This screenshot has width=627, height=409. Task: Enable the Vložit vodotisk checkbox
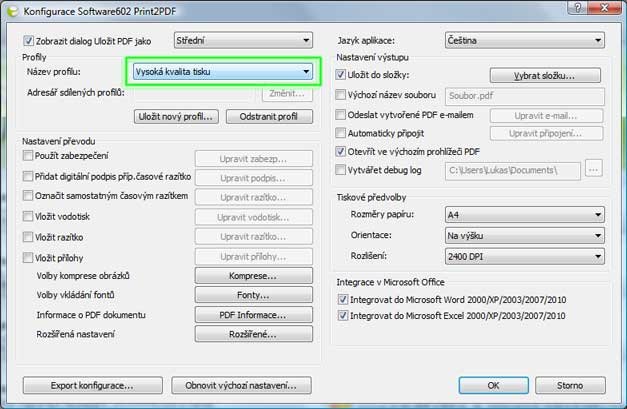(x=28, y=216)
